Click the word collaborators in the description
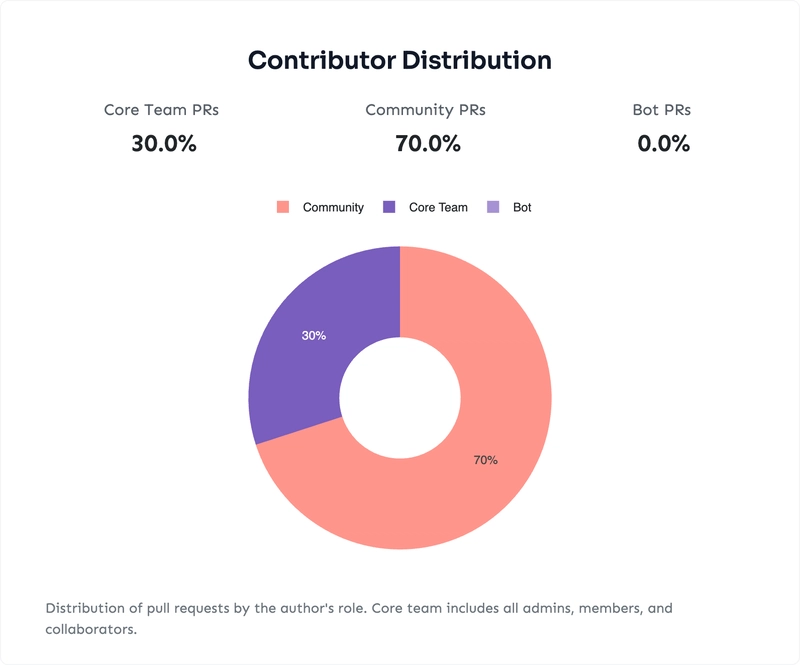 [x=88, y=630]
